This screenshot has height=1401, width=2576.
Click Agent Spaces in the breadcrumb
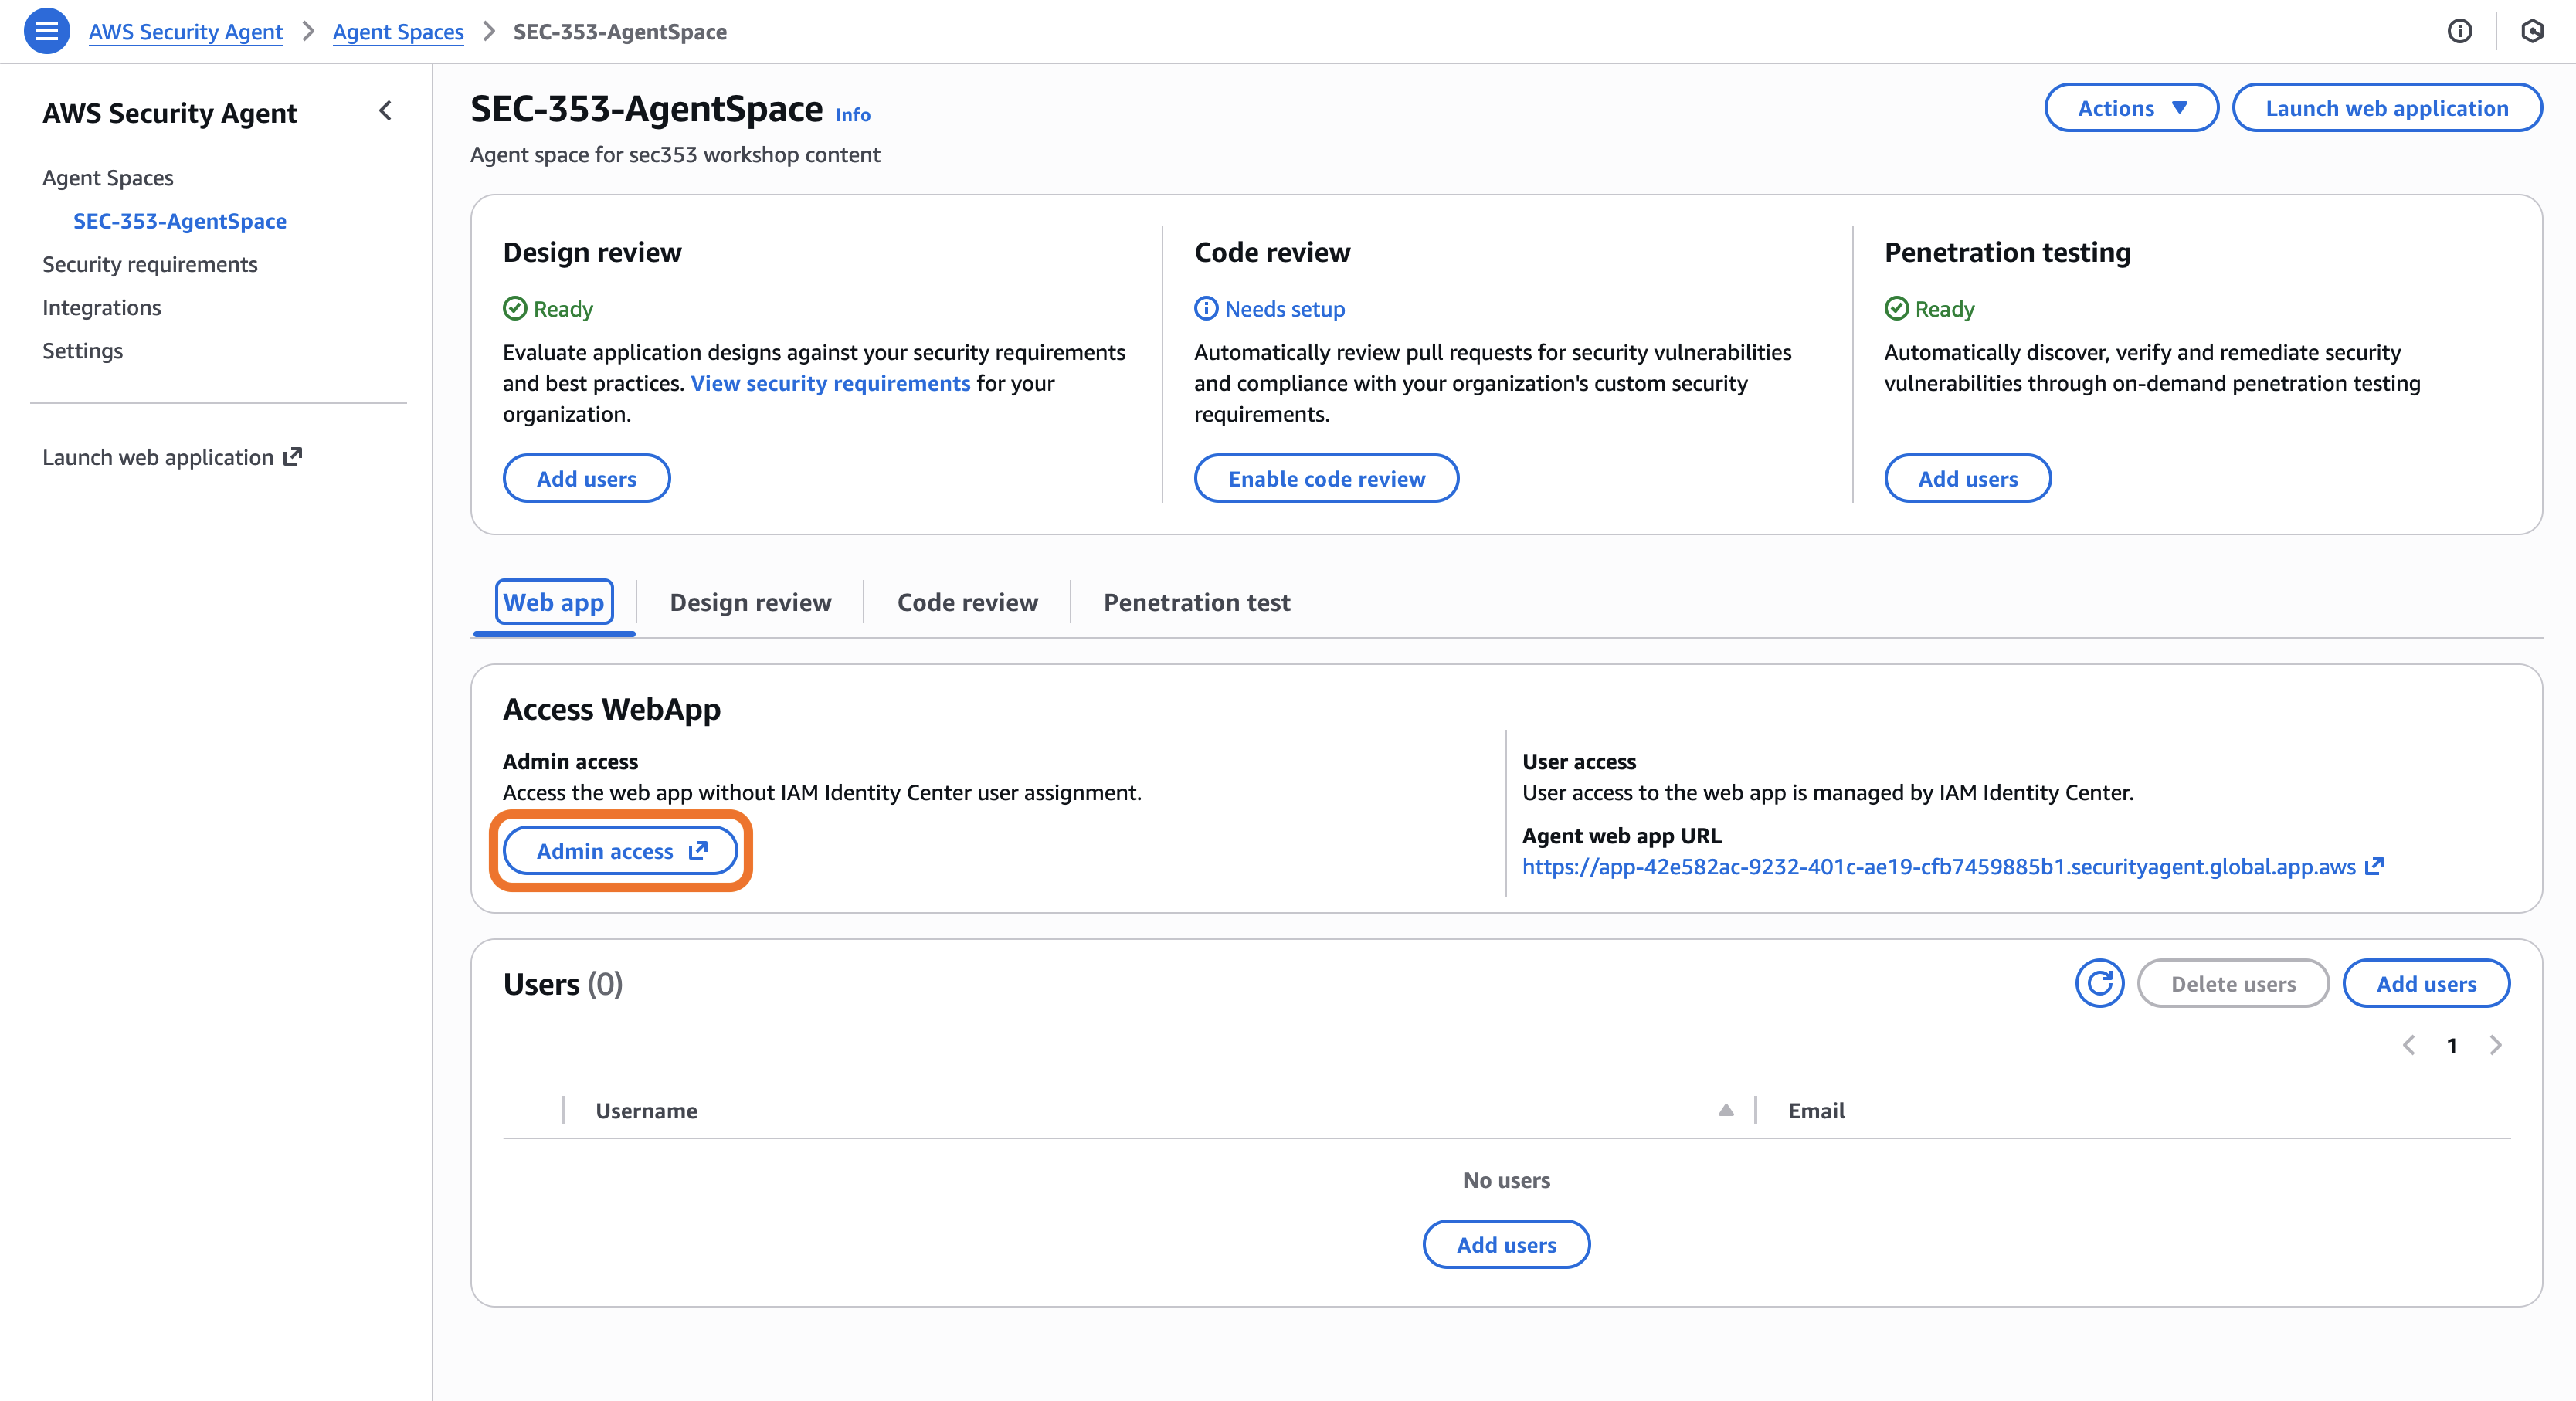click(x=398, y=32)
